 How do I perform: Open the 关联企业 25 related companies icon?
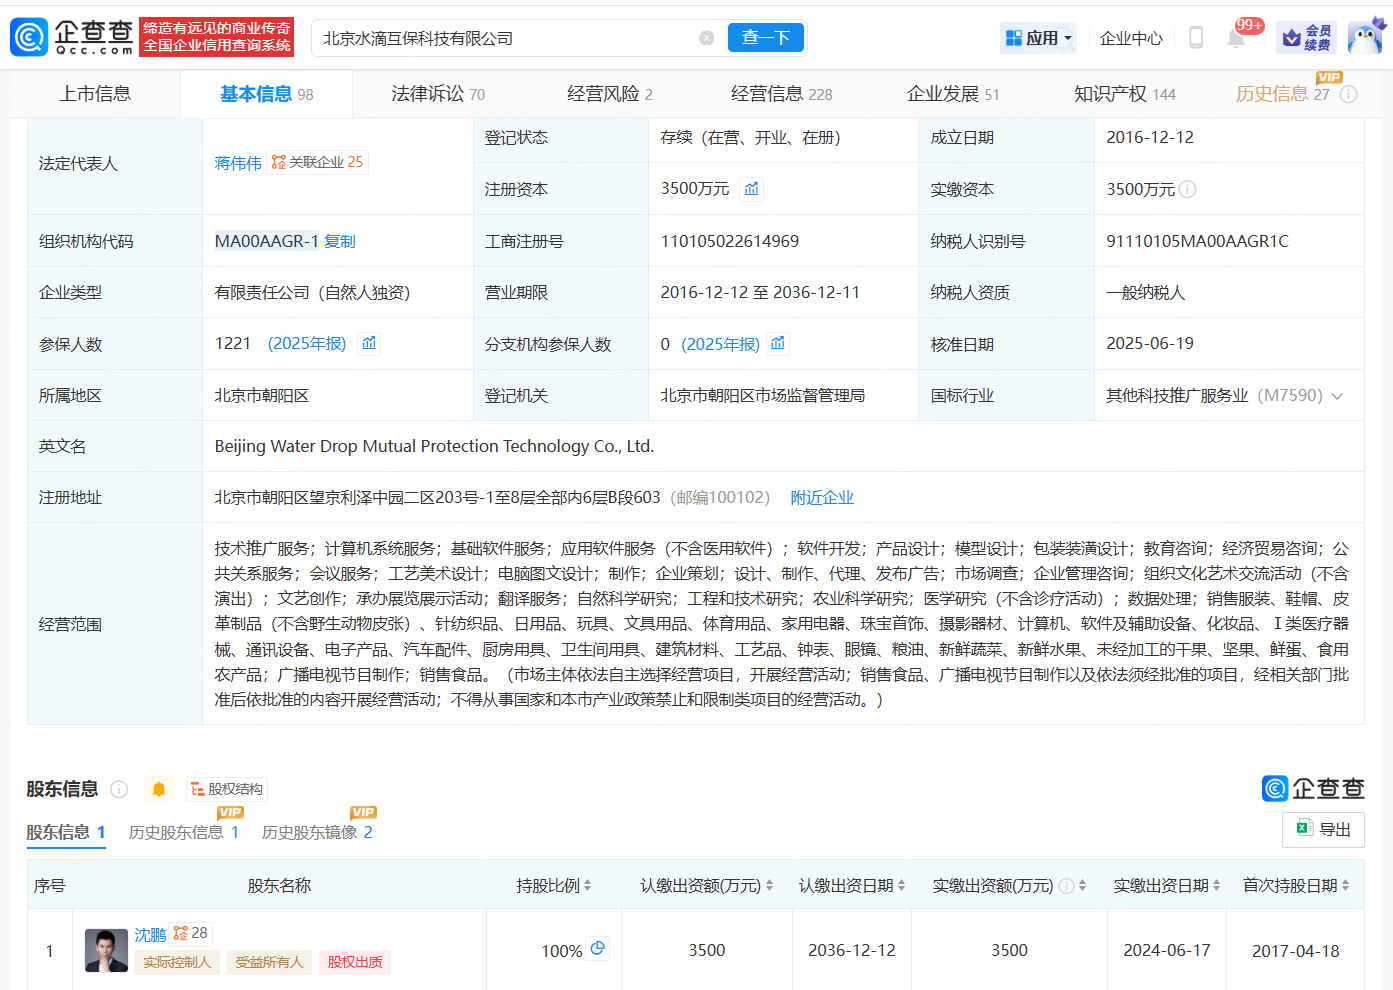[317, 162]
